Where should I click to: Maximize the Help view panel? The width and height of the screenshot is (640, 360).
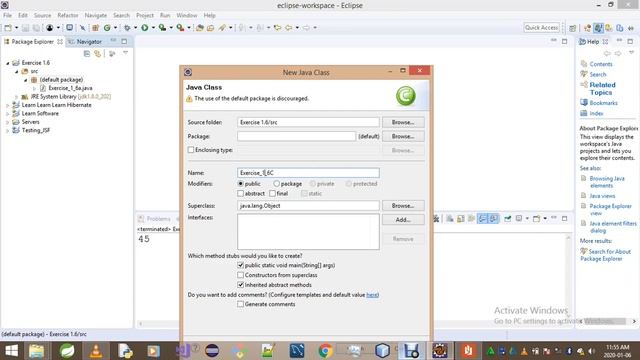click(x=630, y=41)
